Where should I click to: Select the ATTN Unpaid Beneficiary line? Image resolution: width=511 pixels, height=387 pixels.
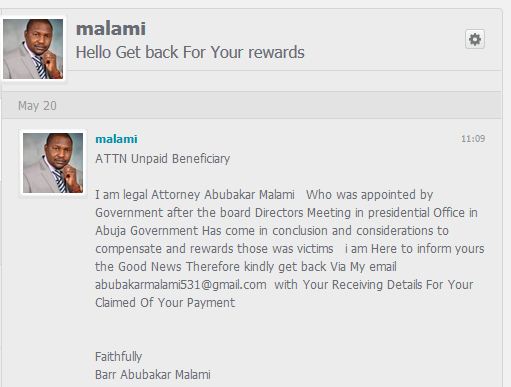pyautogui.click(x=163, y=159)
